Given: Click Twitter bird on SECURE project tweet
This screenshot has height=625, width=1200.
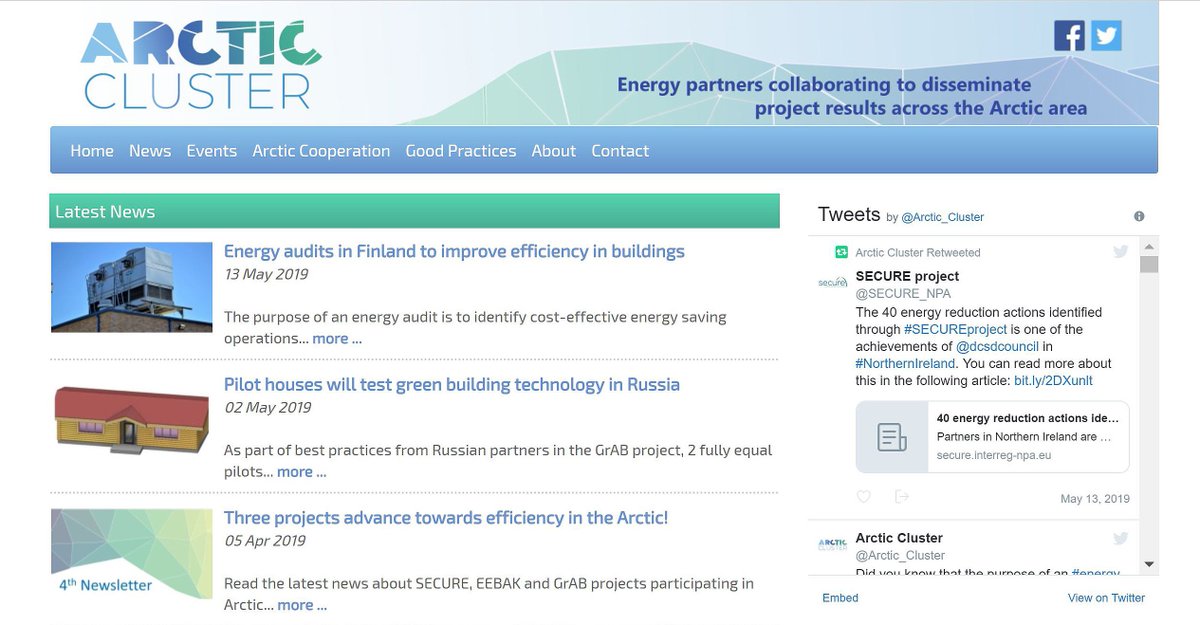Looking at the screenshot, I should pos(1121,252).
